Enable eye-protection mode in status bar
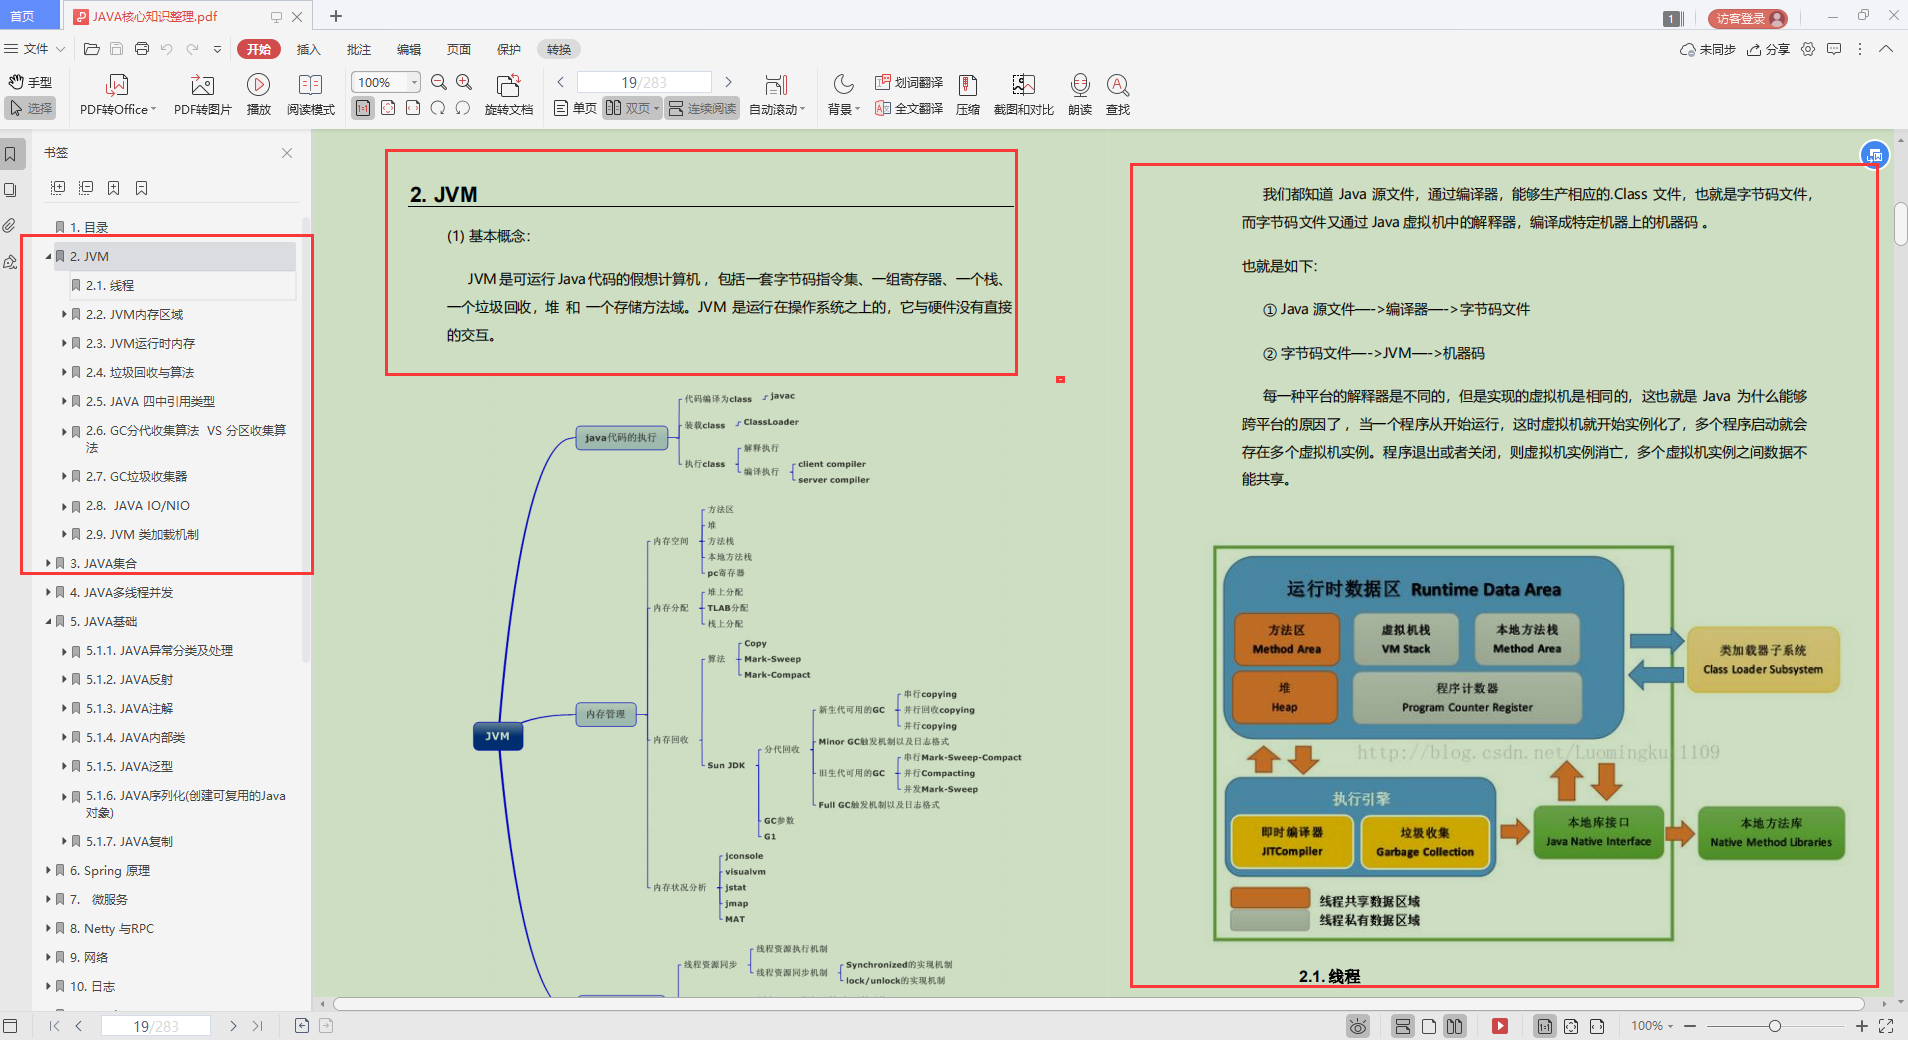 click(1358, 1026)
